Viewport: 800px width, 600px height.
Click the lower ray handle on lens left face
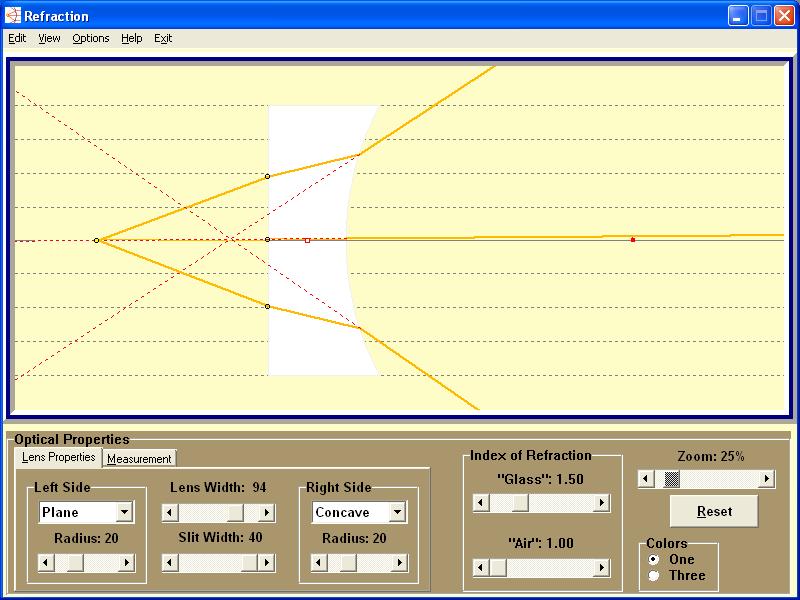[267, 307]
